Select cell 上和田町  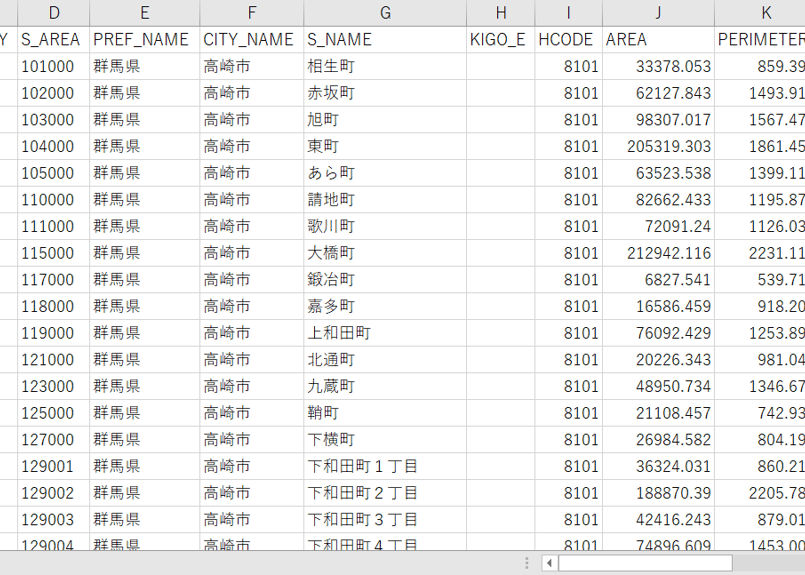click(385, 333)
